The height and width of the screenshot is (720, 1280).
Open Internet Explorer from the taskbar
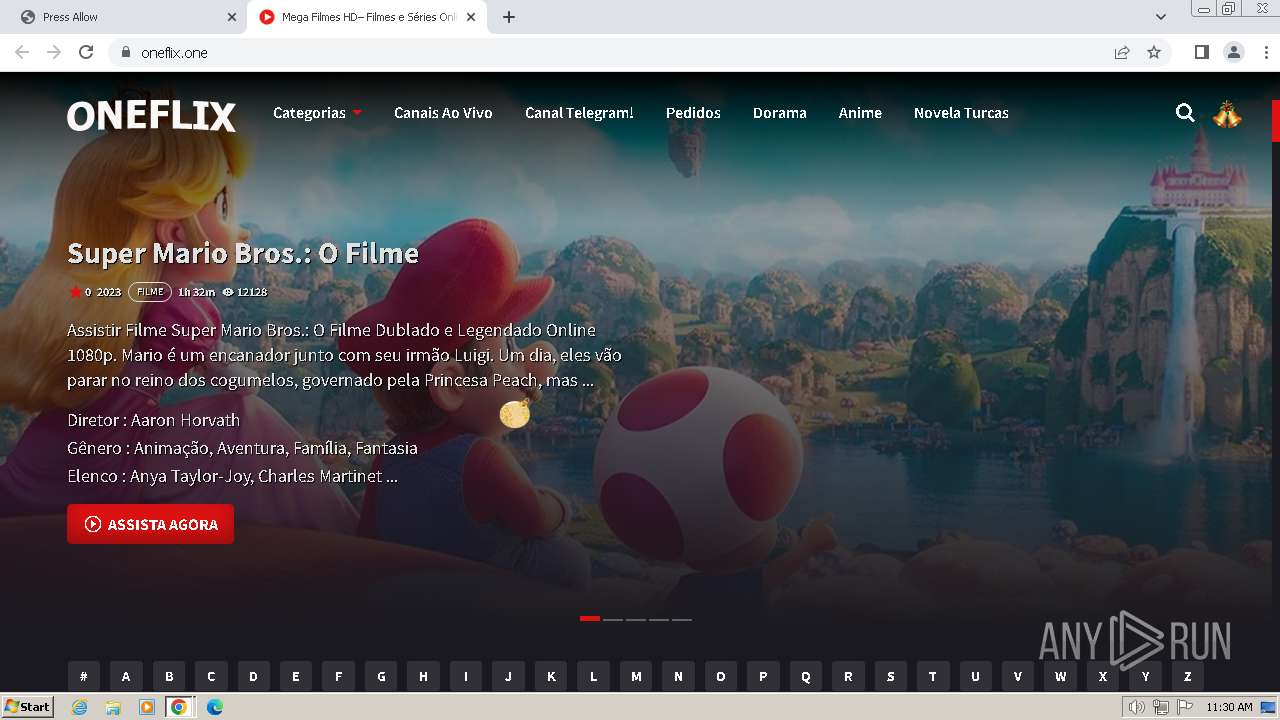79,707
